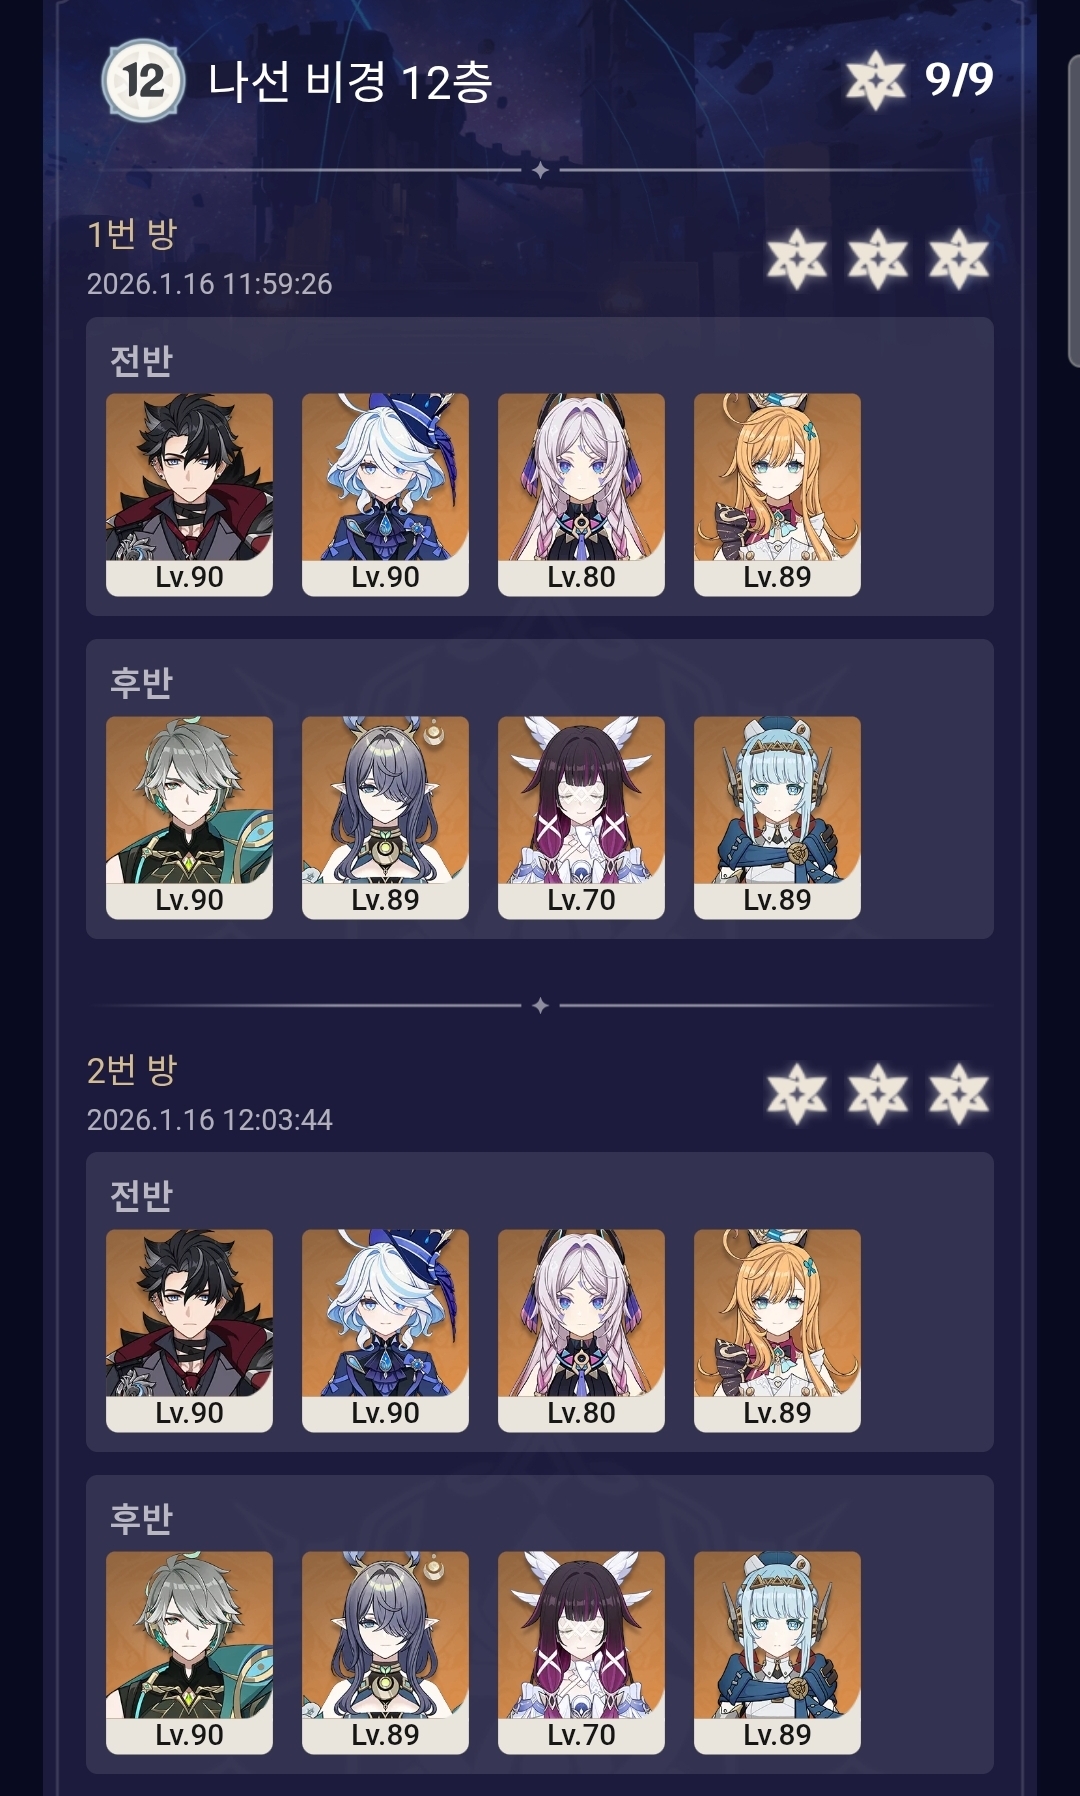Select blue-hat Lv.90 character in room 1 first half
Screen dimensions: 1080x1796
385,495
